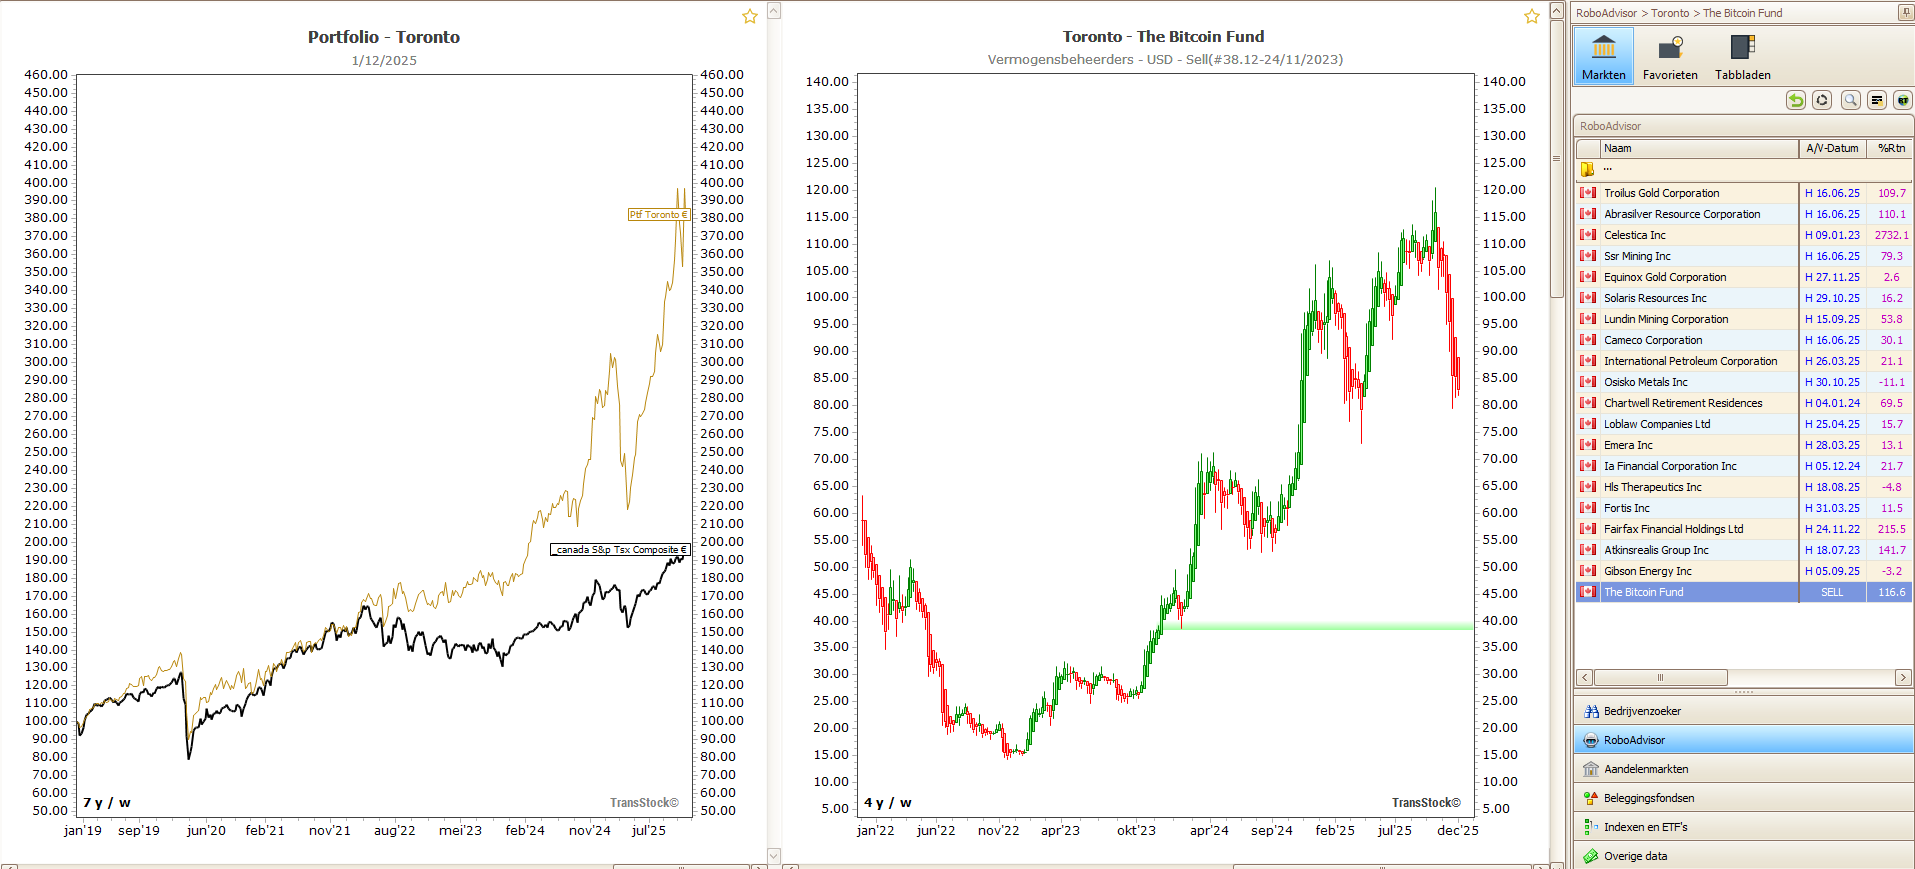1915x869 pixels.
Task: Click the refresh list icon
Action: point(1822,100)
